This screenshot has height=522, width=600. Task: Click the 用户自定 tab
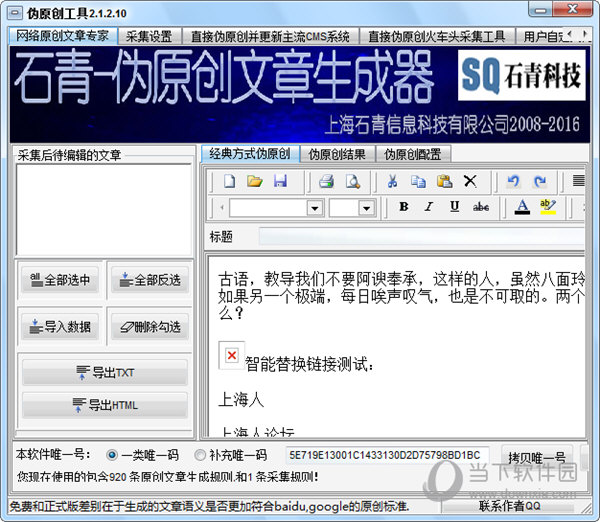543,36
